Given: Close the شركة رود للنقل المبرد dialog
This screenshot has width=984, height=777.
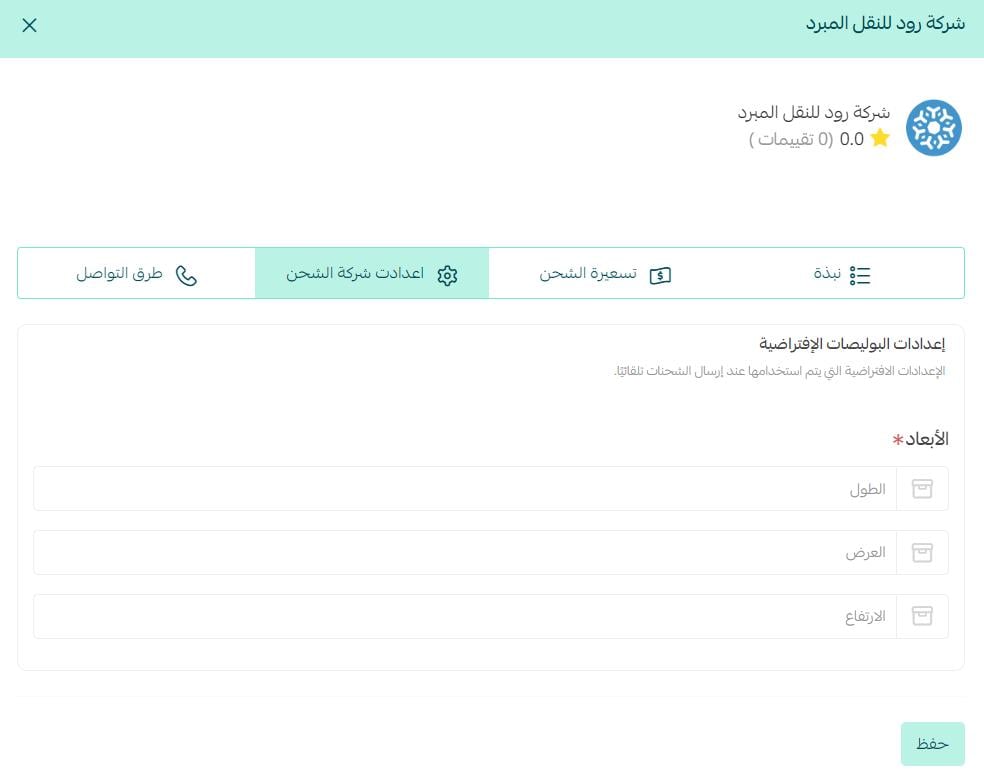Looking at the screenshot, I should [29, 25].
